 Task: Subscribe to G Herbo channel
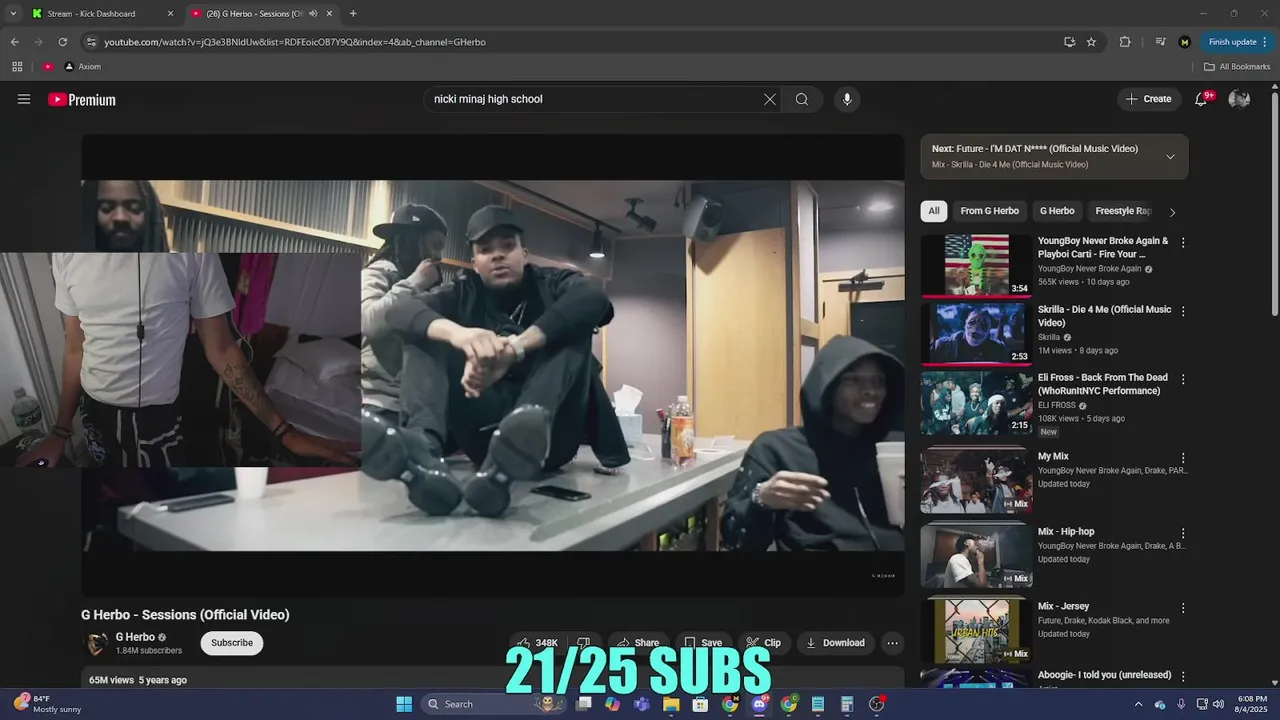(232, 643)
